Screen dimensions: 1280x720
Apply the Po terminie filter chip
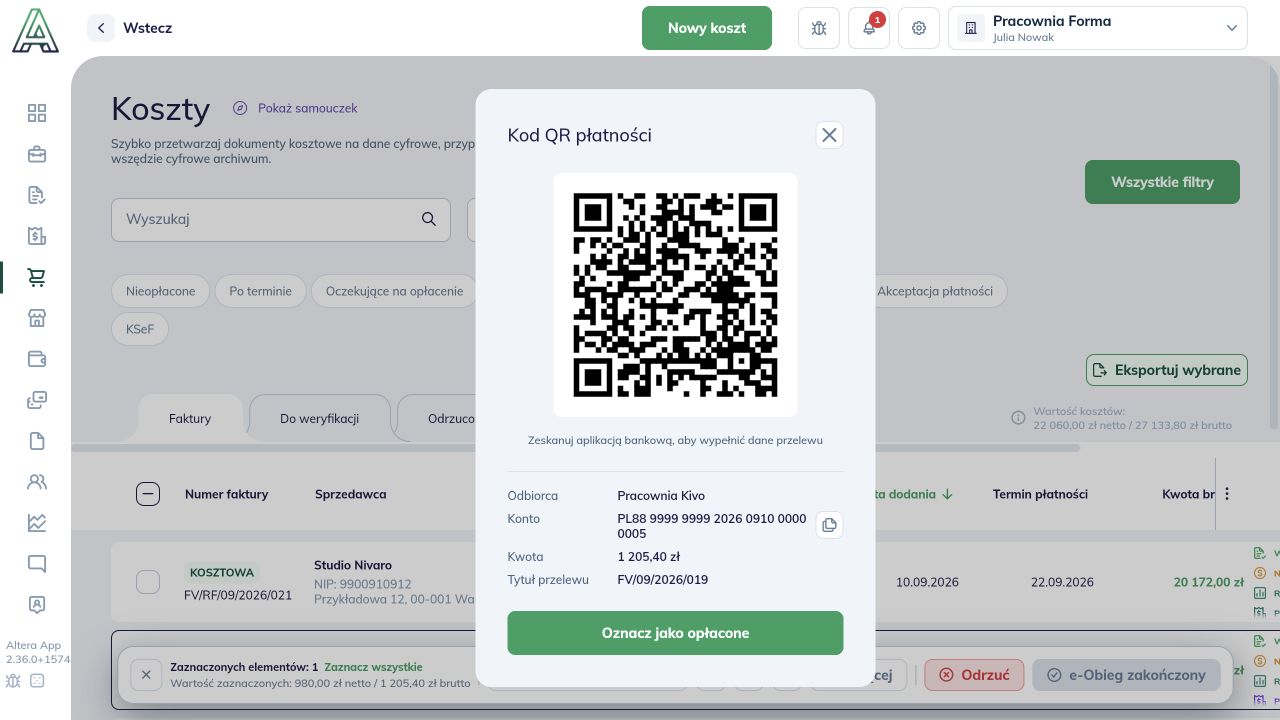tap(260, 291)
